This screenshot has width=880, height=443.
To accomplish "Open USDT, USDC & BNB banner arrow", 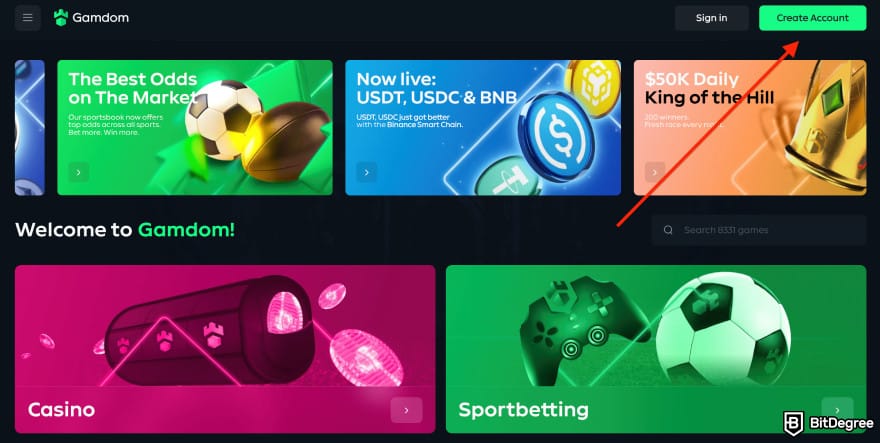I will pyautogui.click(x=366, y=172).
